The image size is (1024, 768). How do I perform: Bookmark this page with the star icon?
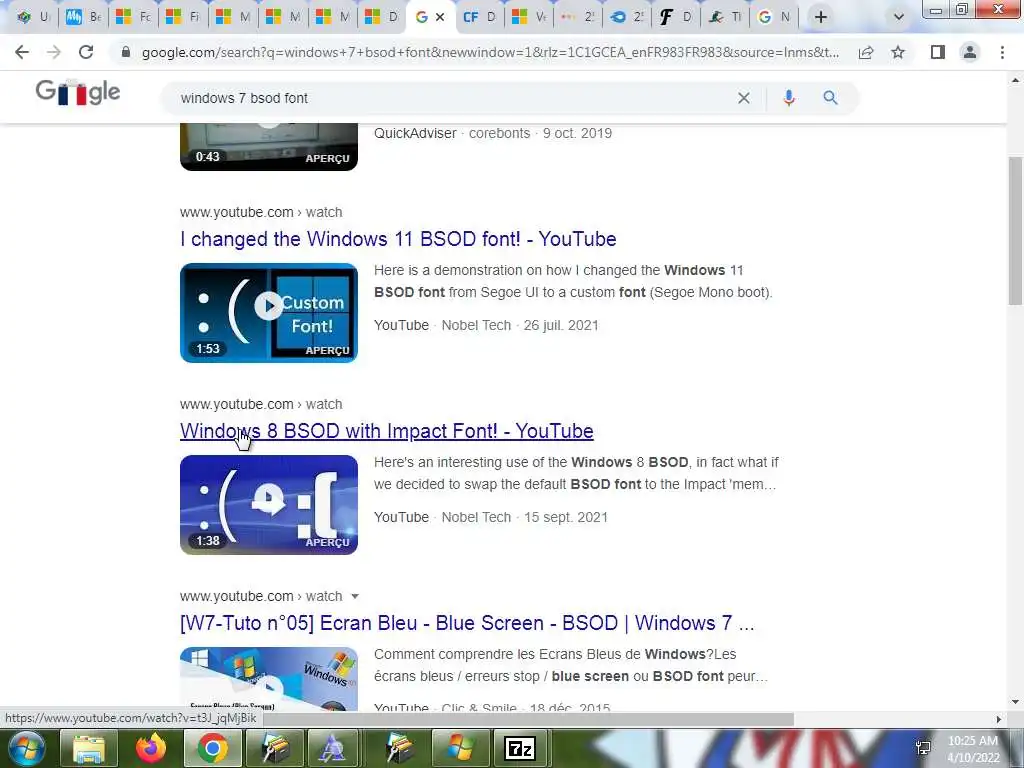click(898, 52)
